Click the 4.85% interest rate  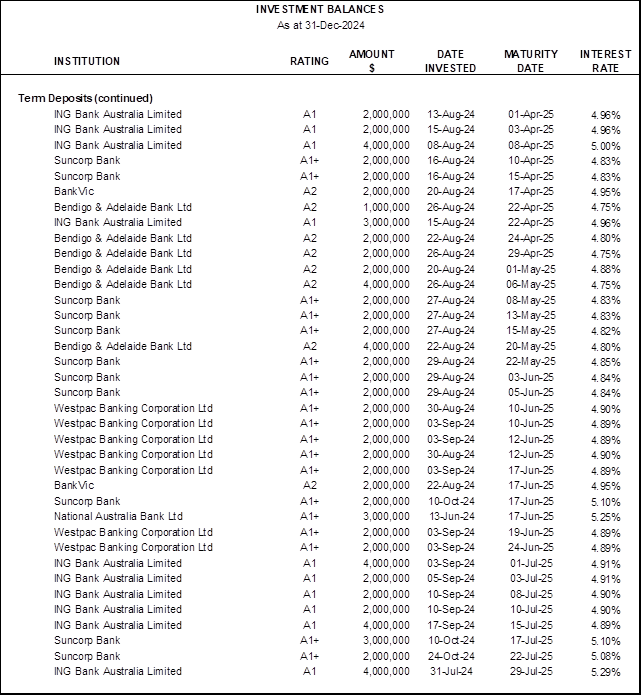pos(606,363)
